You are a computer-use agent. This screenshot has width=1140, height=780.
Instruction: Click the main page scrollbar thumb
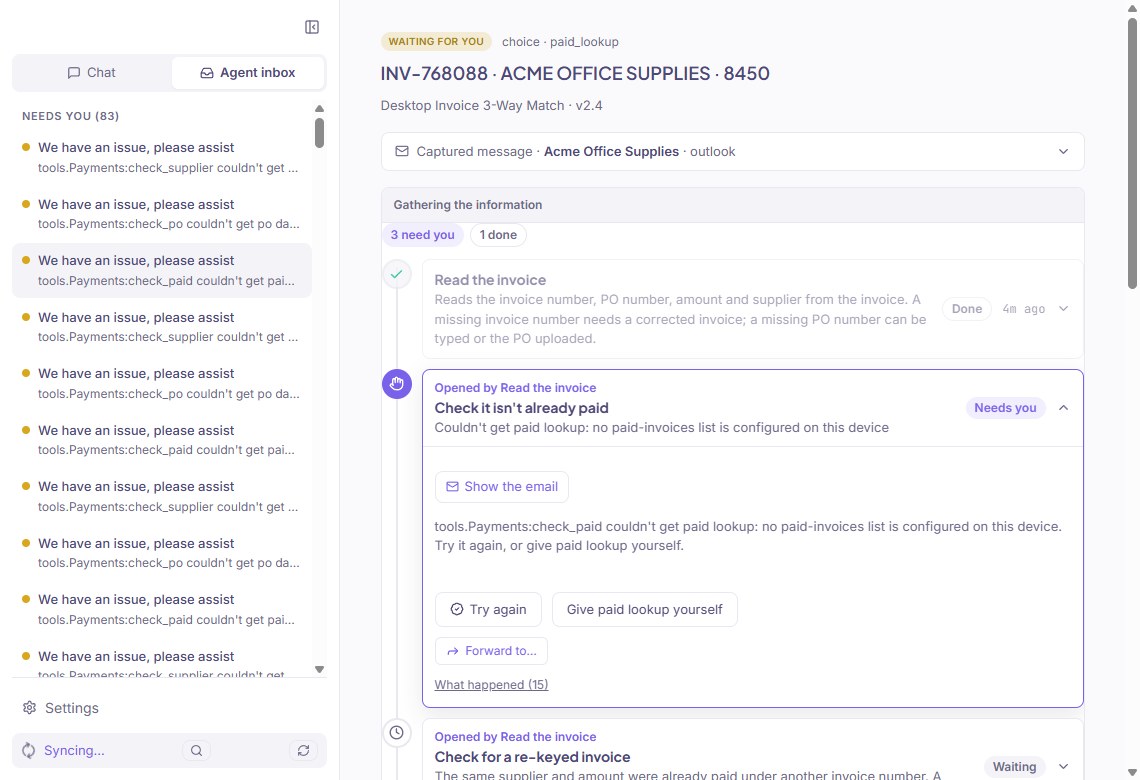click(1132, 154)
